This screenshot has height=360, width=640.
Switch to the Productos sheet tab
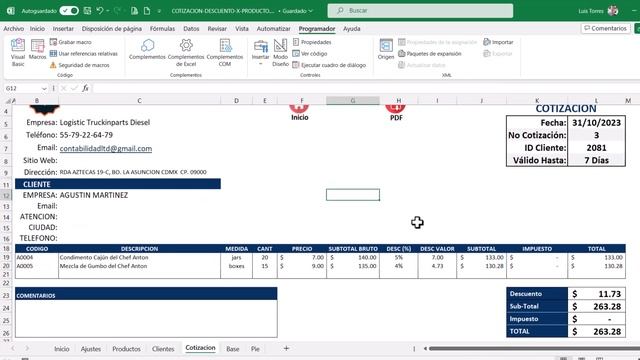coord(126,349)
